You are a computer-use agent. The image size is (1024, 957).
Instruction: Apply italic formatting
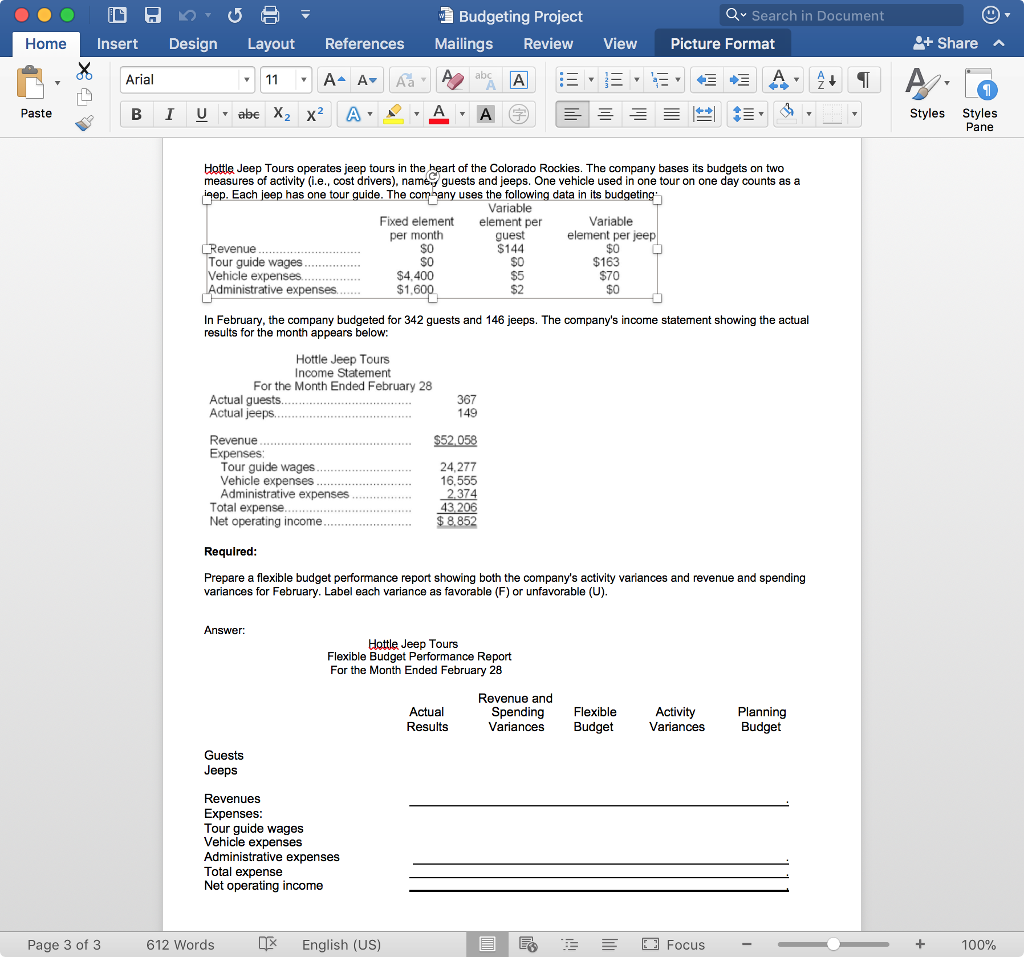pos(168,114)
